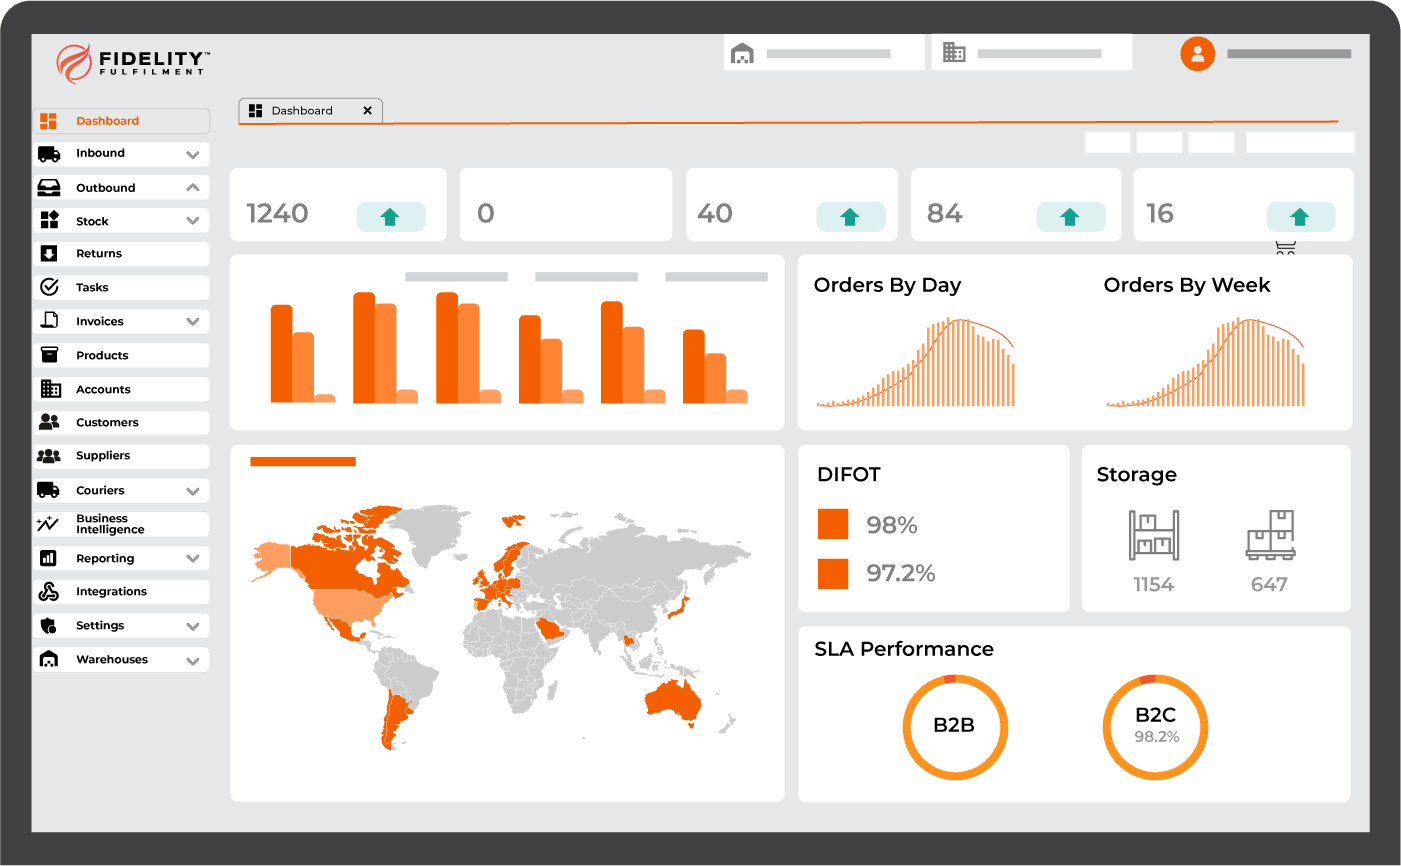This screenshot has width=1401, height=866.
Task: Click the Outbound tray icon
Action: pyautogui.click(x=49, y=188)
